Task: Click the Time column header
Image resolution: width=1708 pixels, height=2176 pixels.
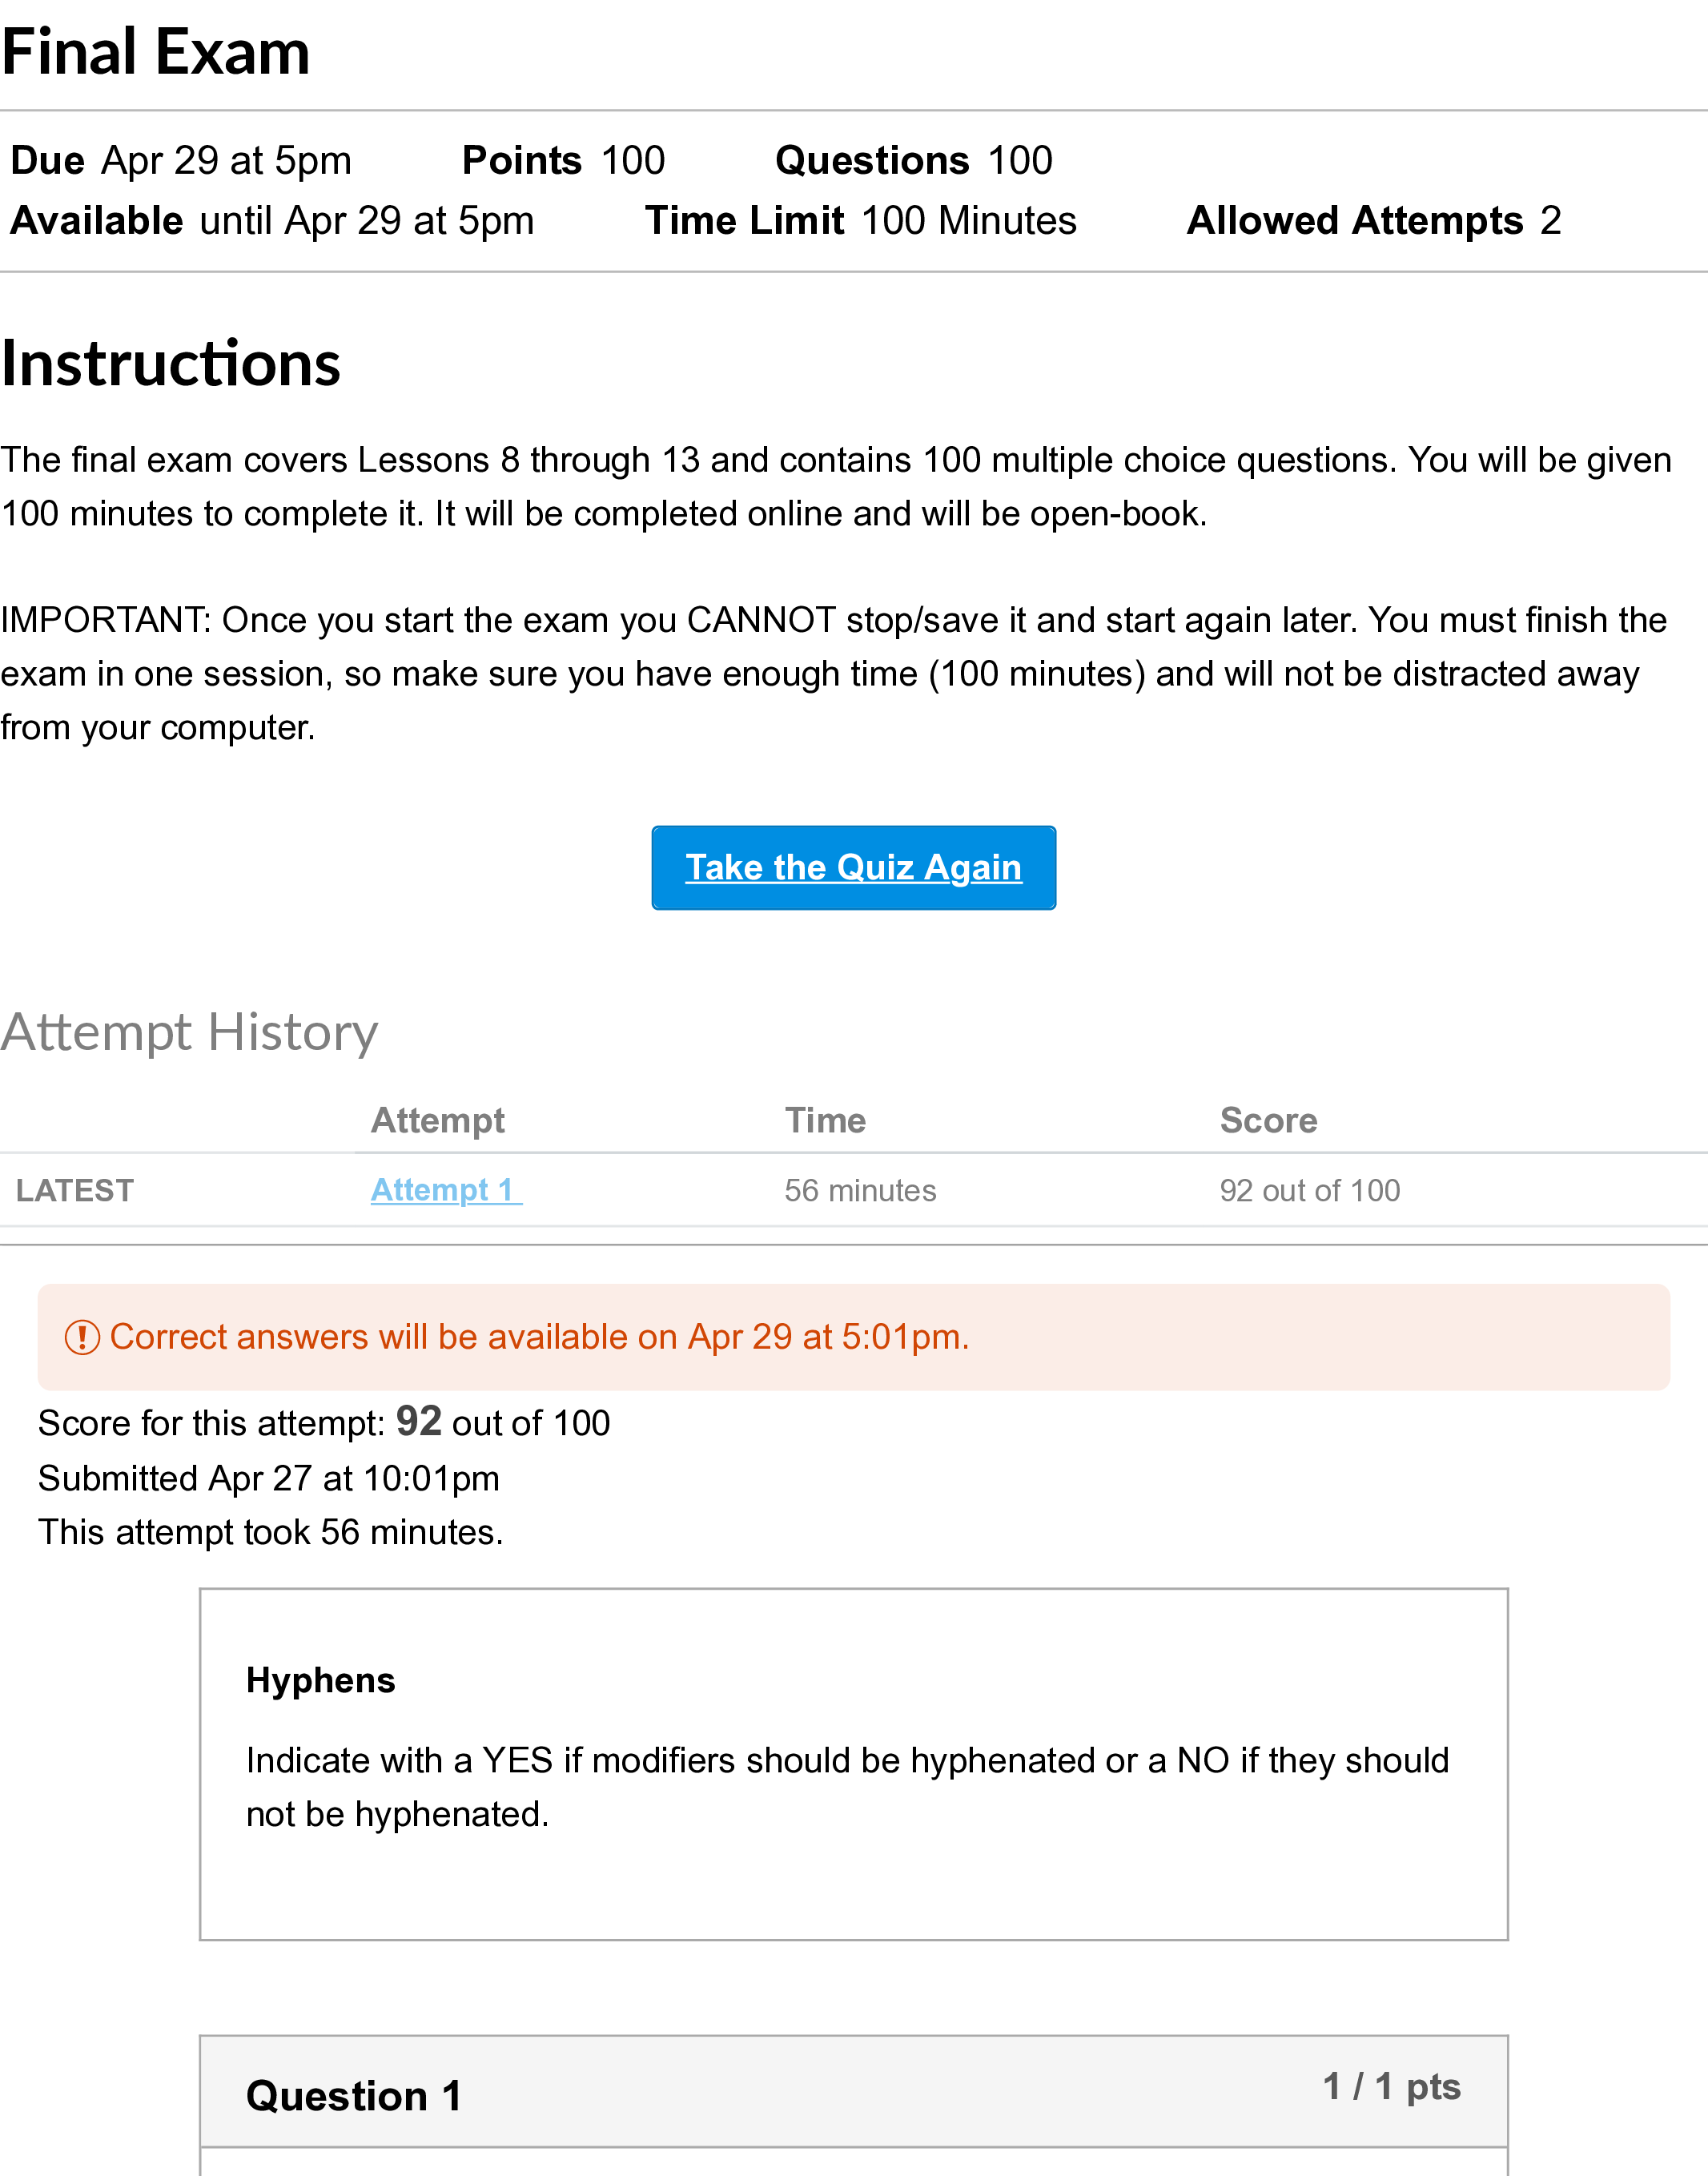Action: click(x=825, y=1120)
